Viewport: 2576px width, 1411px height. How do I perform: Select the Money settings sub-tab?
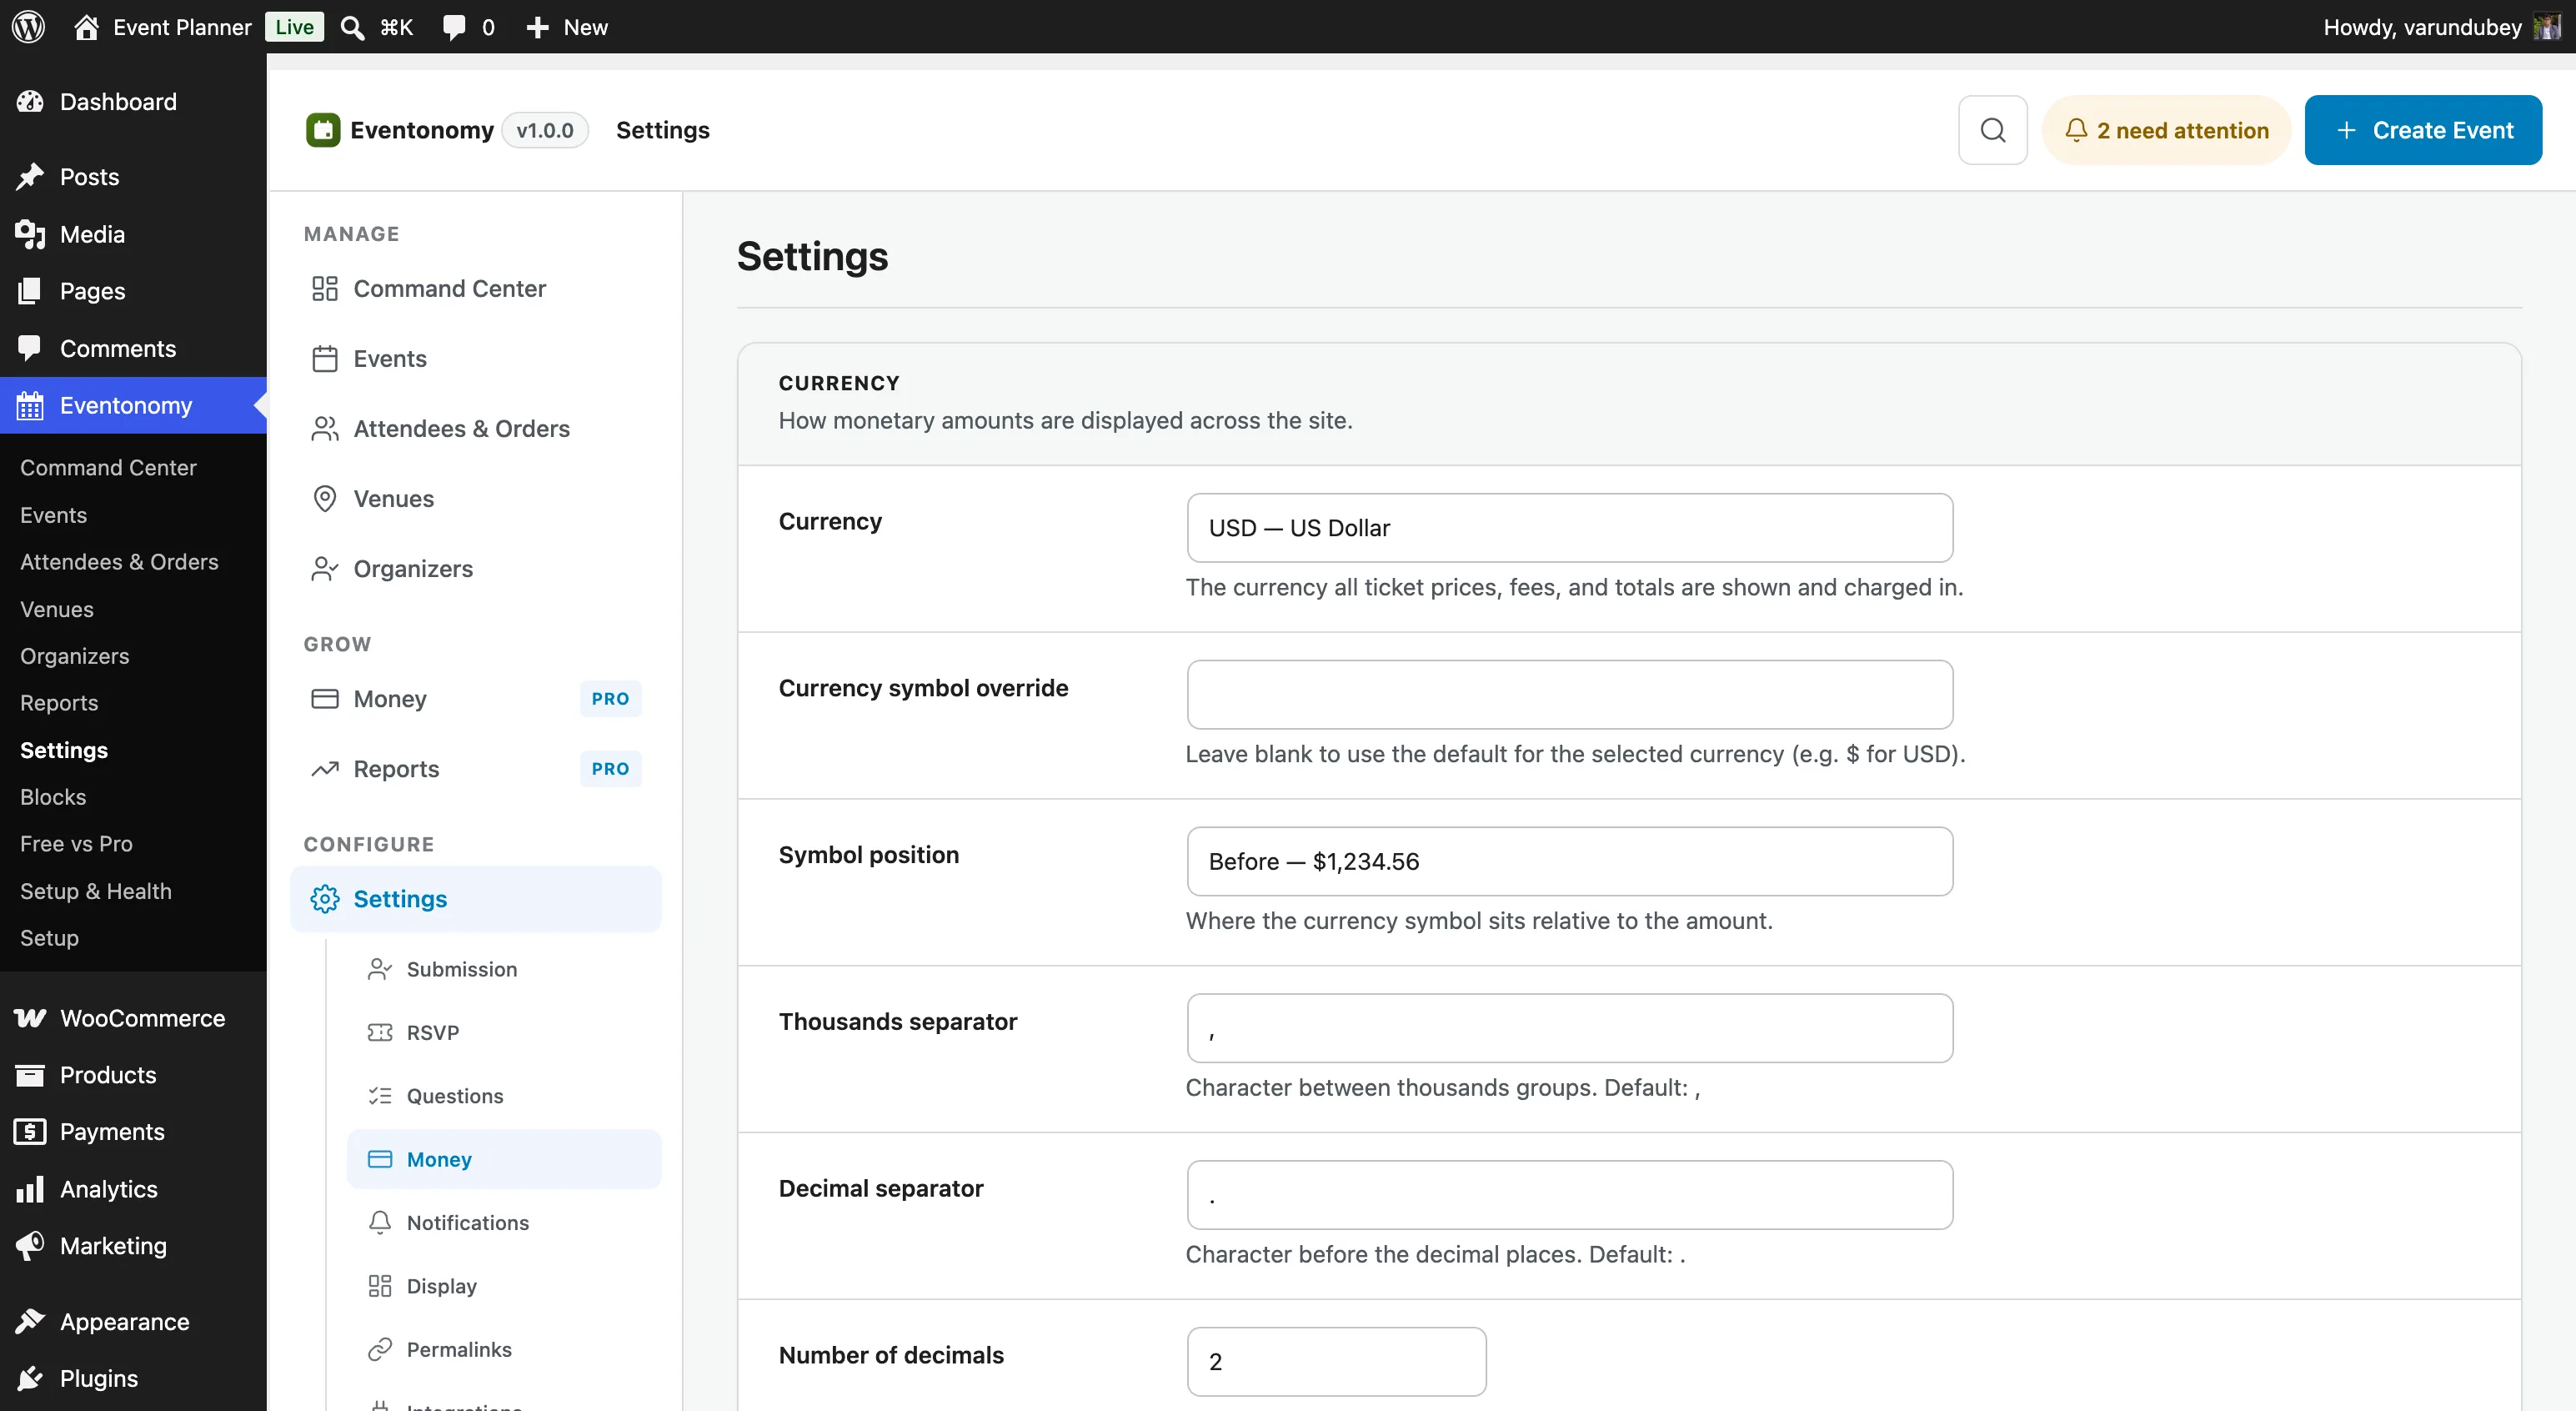504,1159
